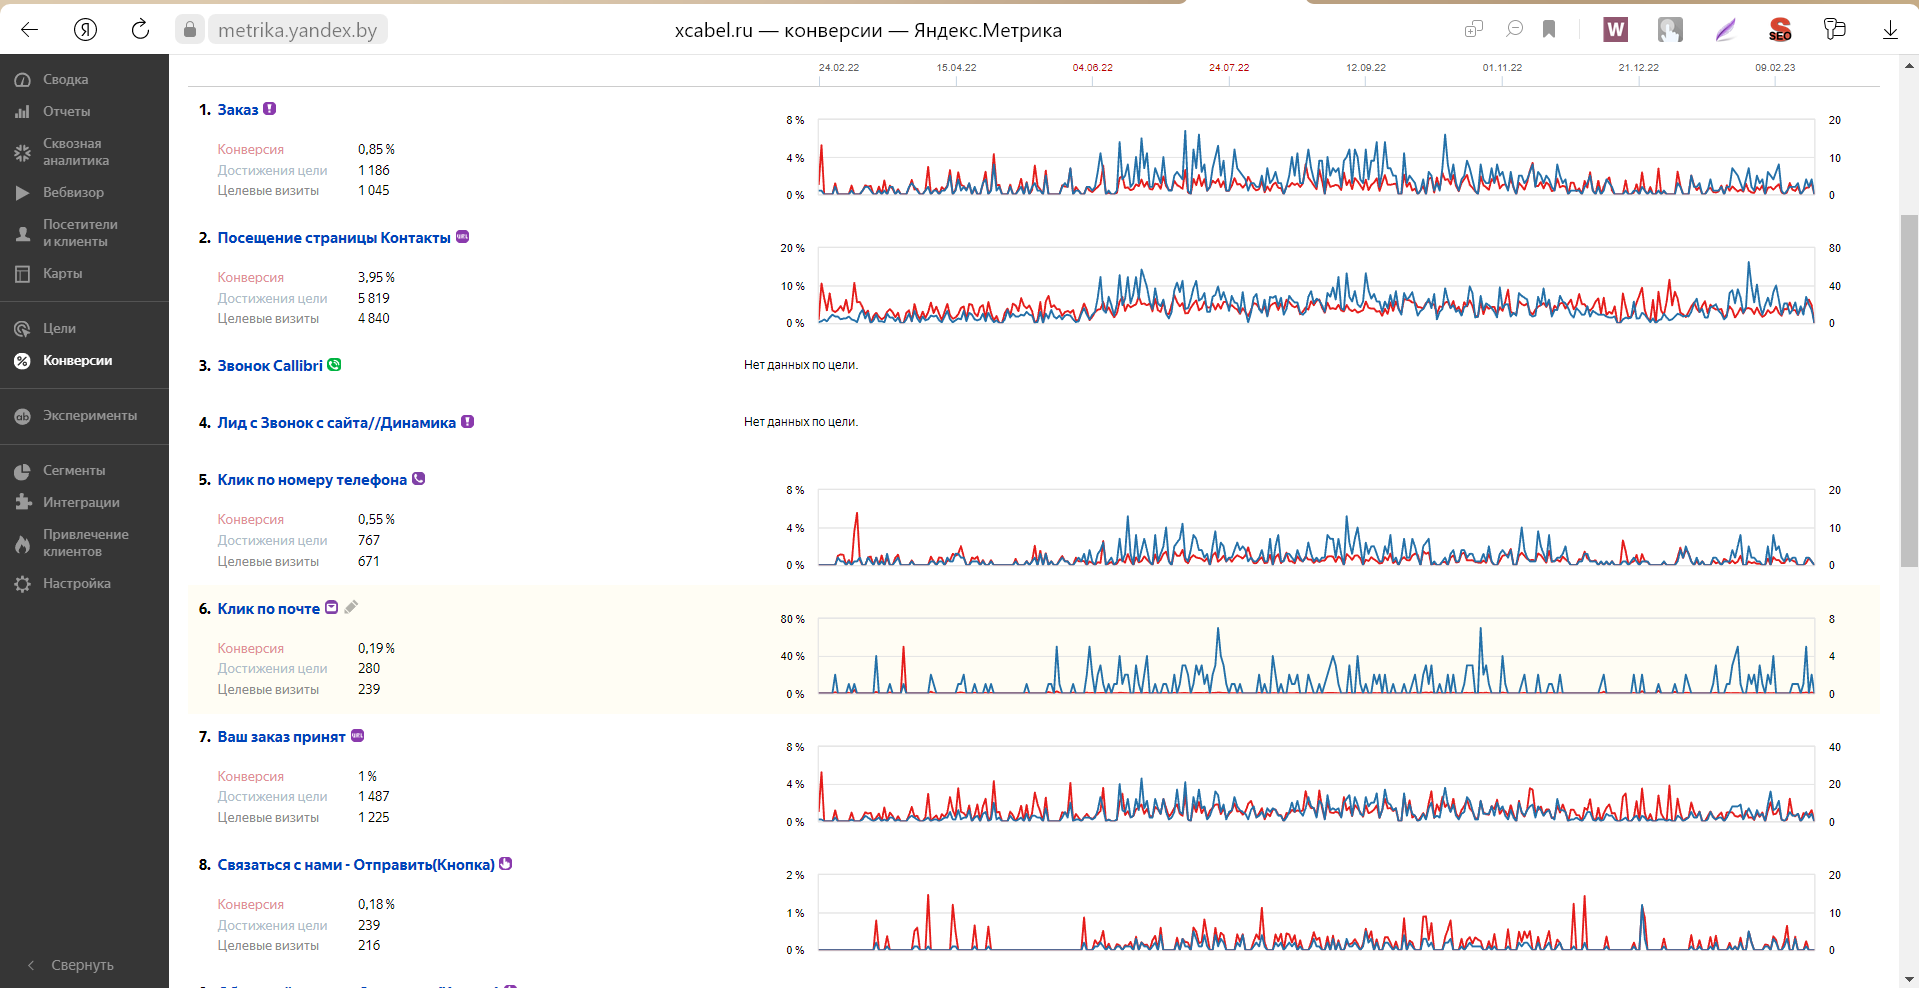Open the SEO extension icon
The height and width of the screenshot is (988, 1919).
1780,29
